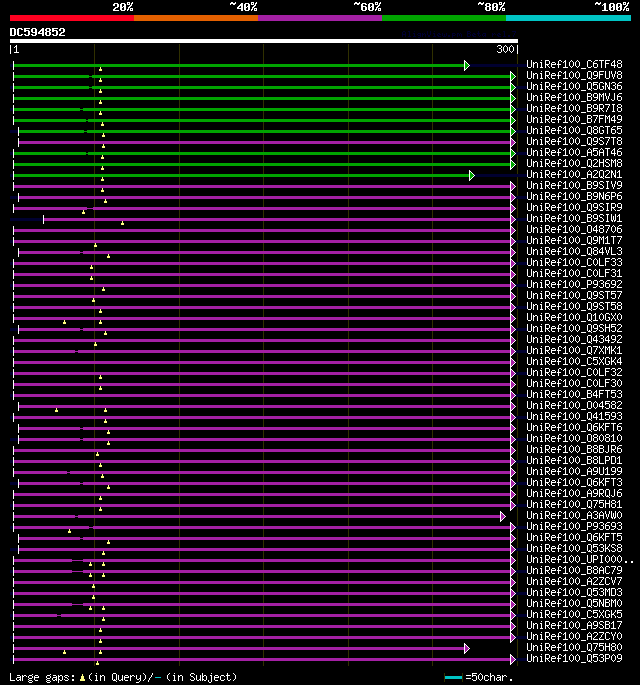Open the UniRef100_Q9S7T8 hit label
The height and width of the screenshot is (685, 640).
[x=574, y=141]
